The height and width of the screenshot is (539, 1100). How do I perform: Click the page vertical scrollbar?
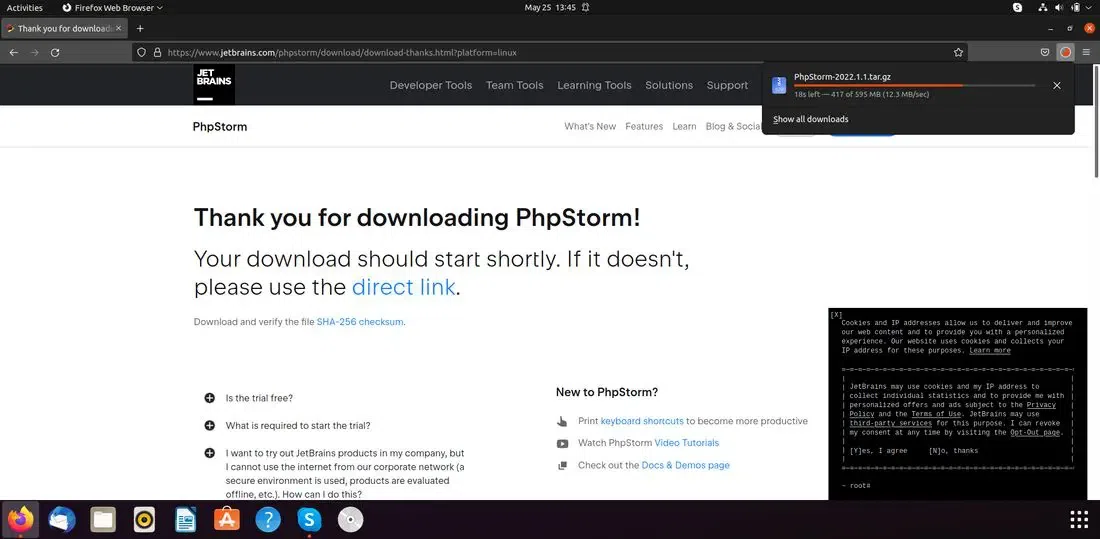pos(1096,121)
